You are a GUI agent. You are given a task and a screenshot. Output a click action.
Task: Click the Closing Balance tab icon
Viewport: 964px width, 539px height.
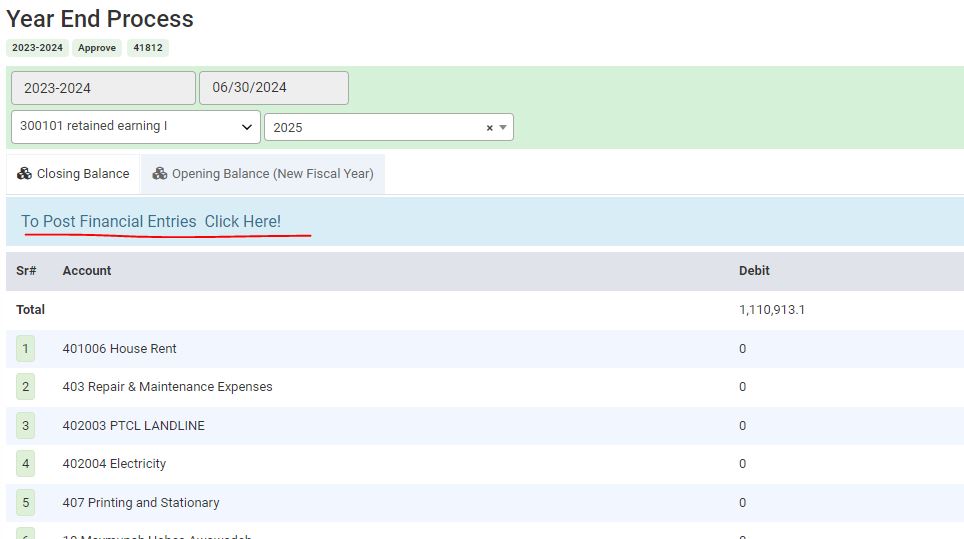tap(25, 174)
